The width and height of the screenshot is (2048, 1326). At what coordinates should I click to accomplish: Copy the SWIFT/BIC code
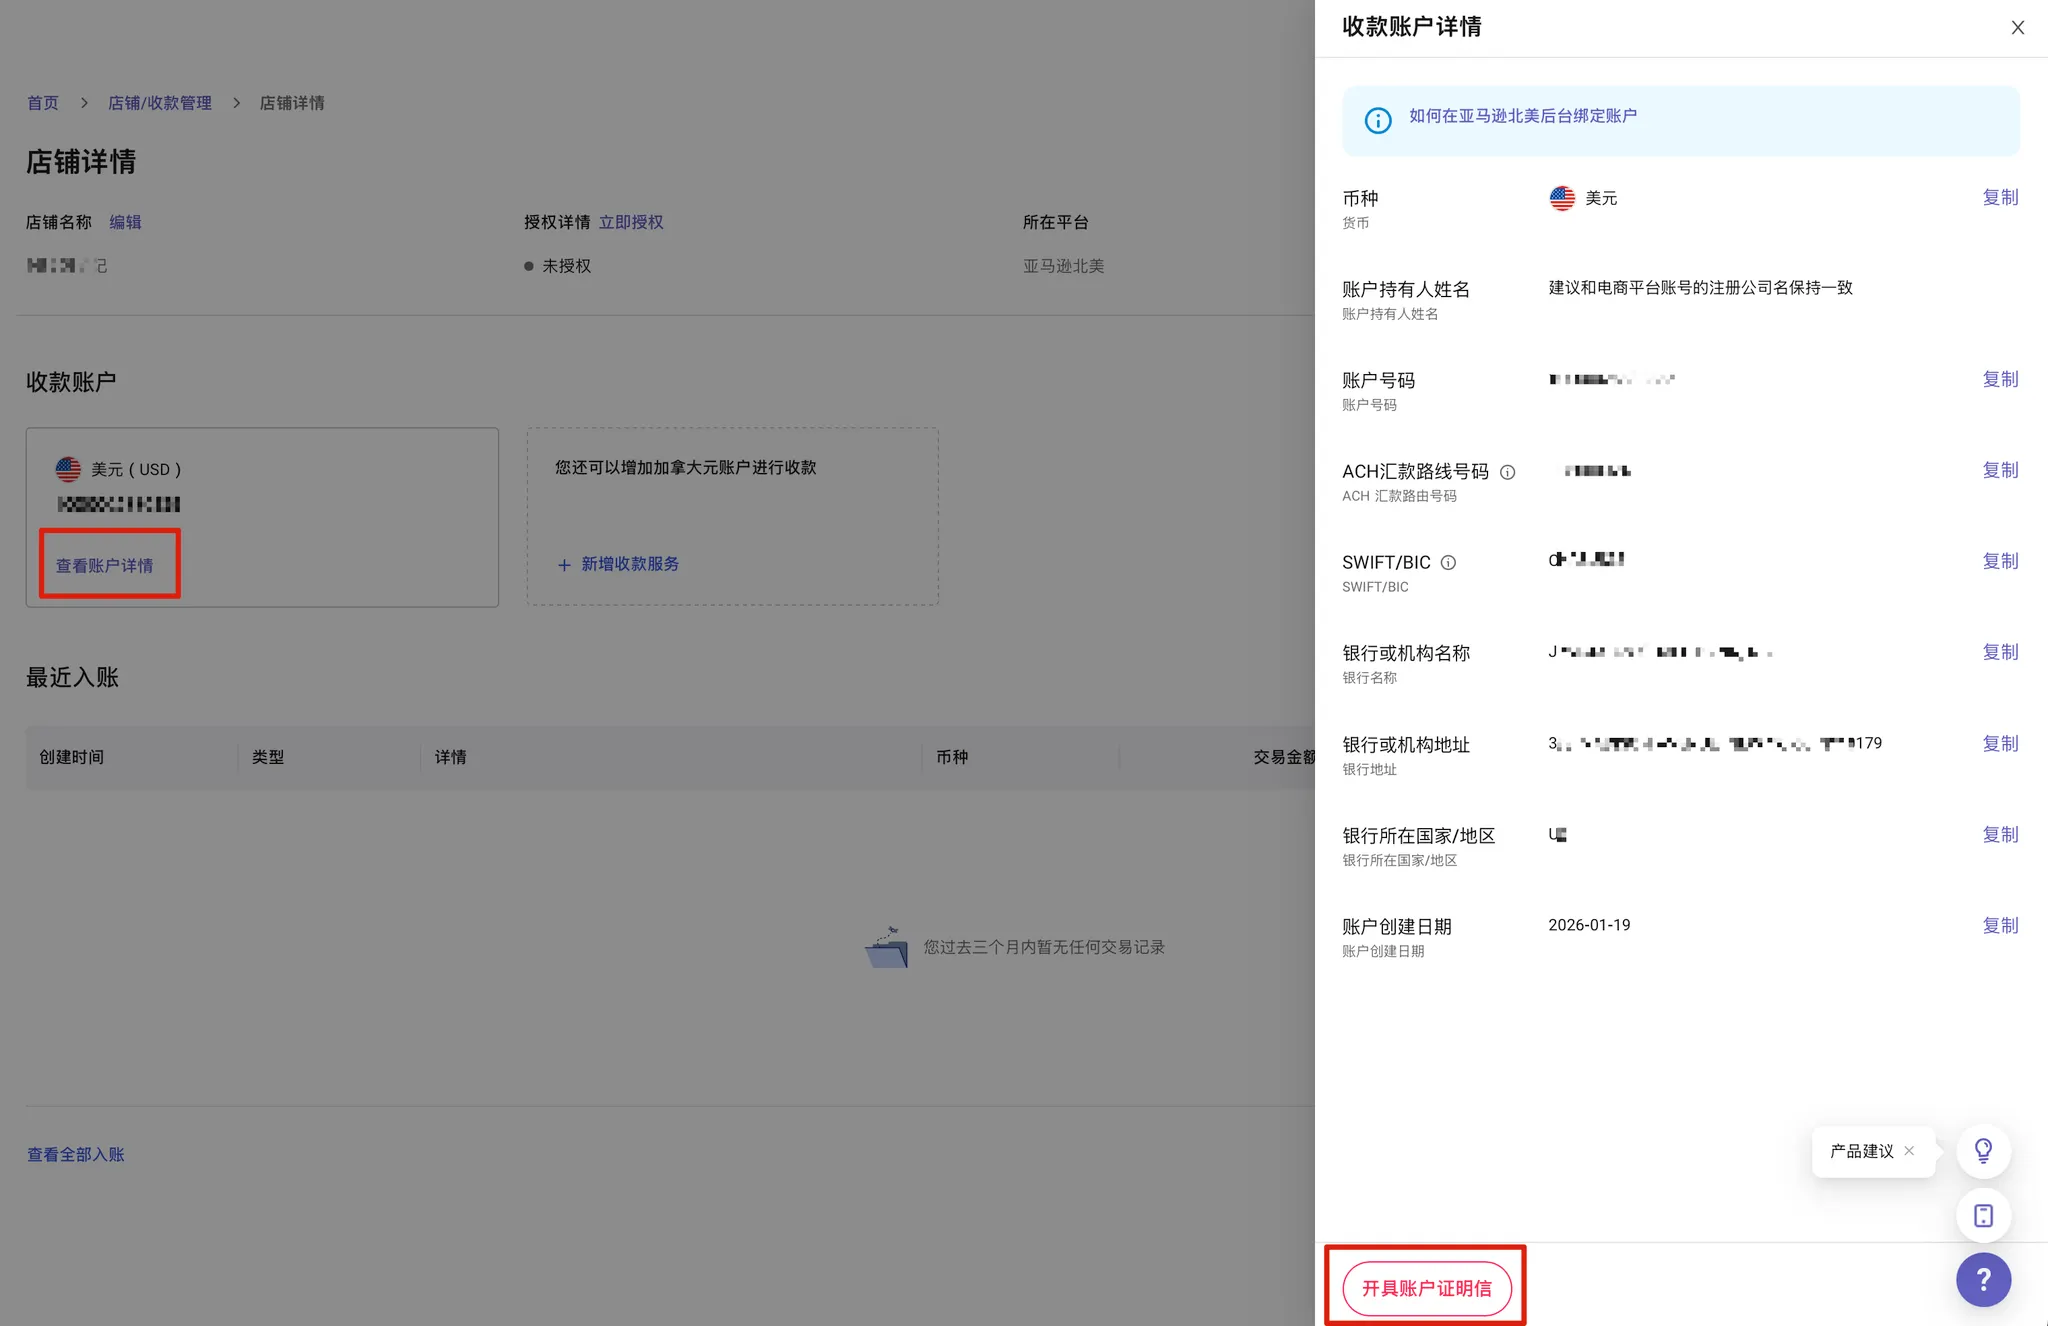tap(2000, 561)
